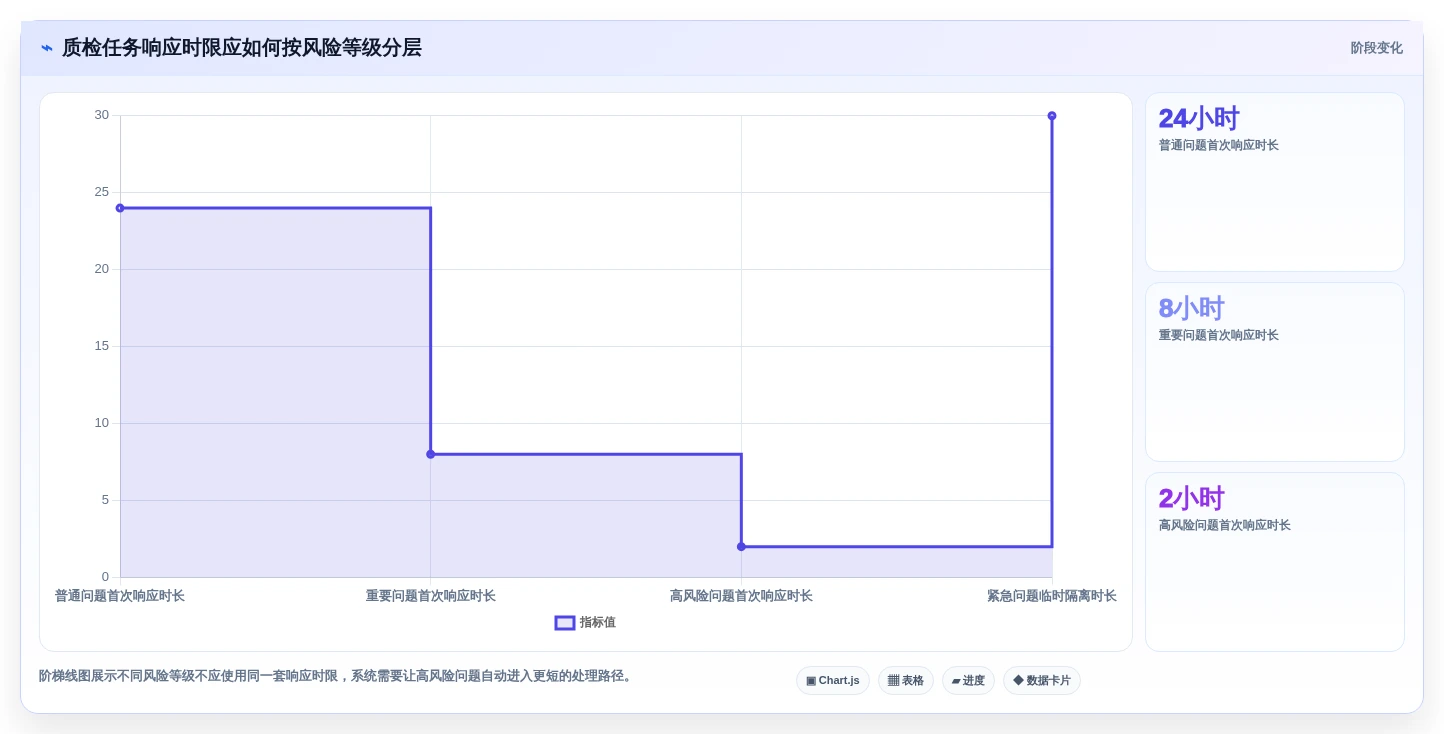Click the 指标值 legend label

point(598,622)
